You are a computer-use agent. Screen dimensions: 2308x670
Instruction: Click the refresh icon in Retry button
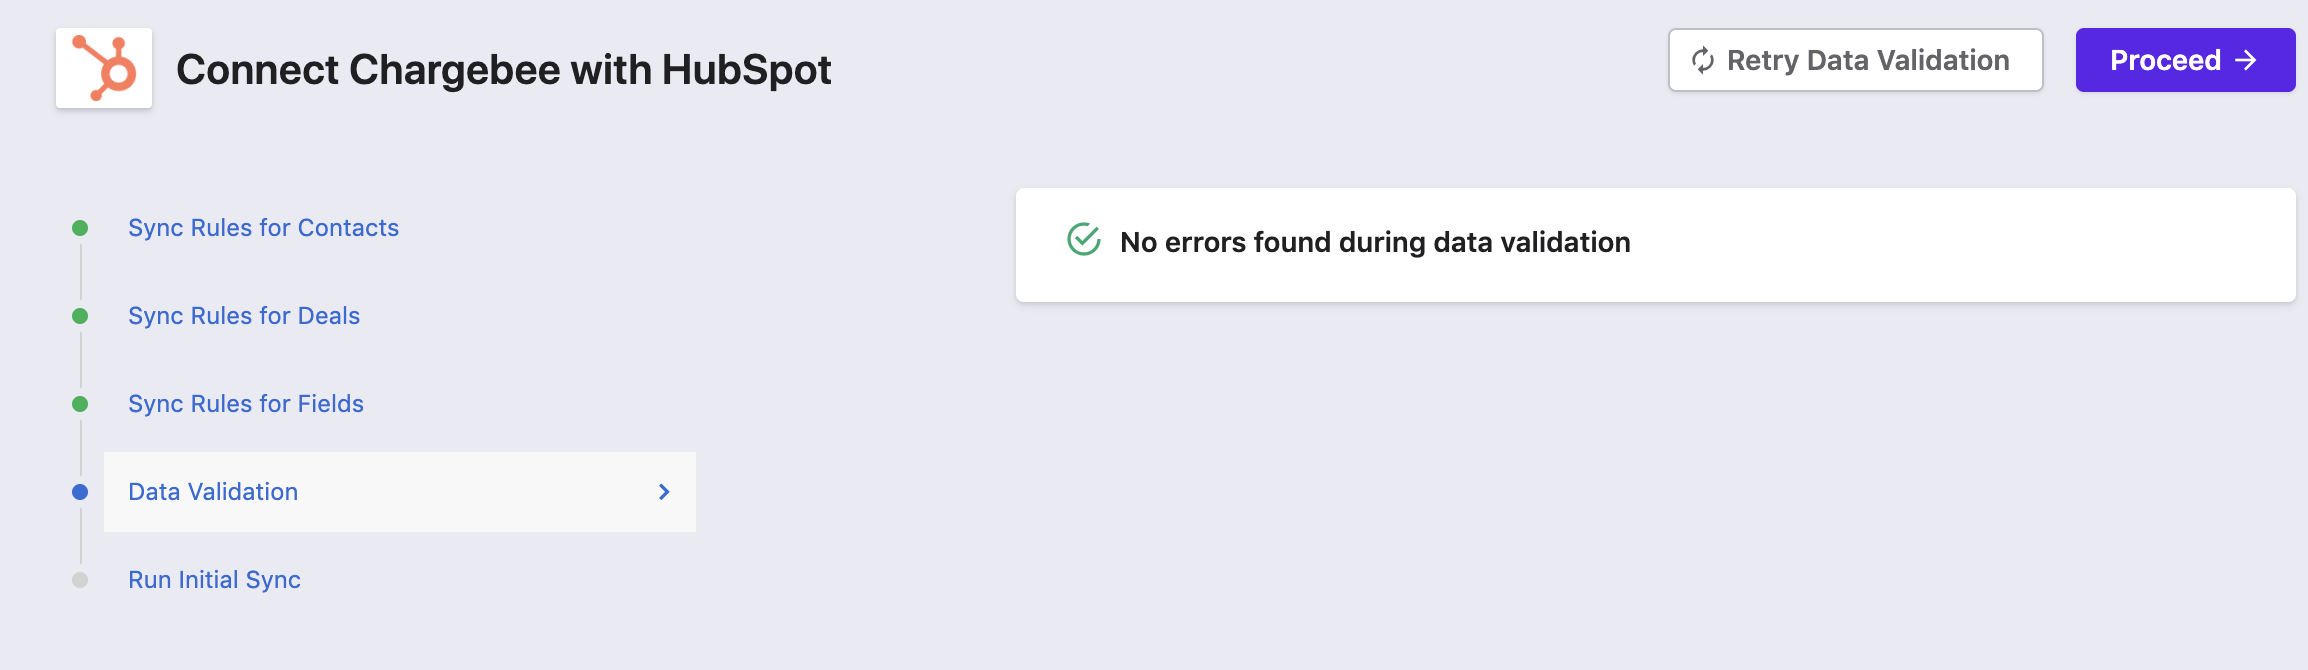coord(1702,61)
